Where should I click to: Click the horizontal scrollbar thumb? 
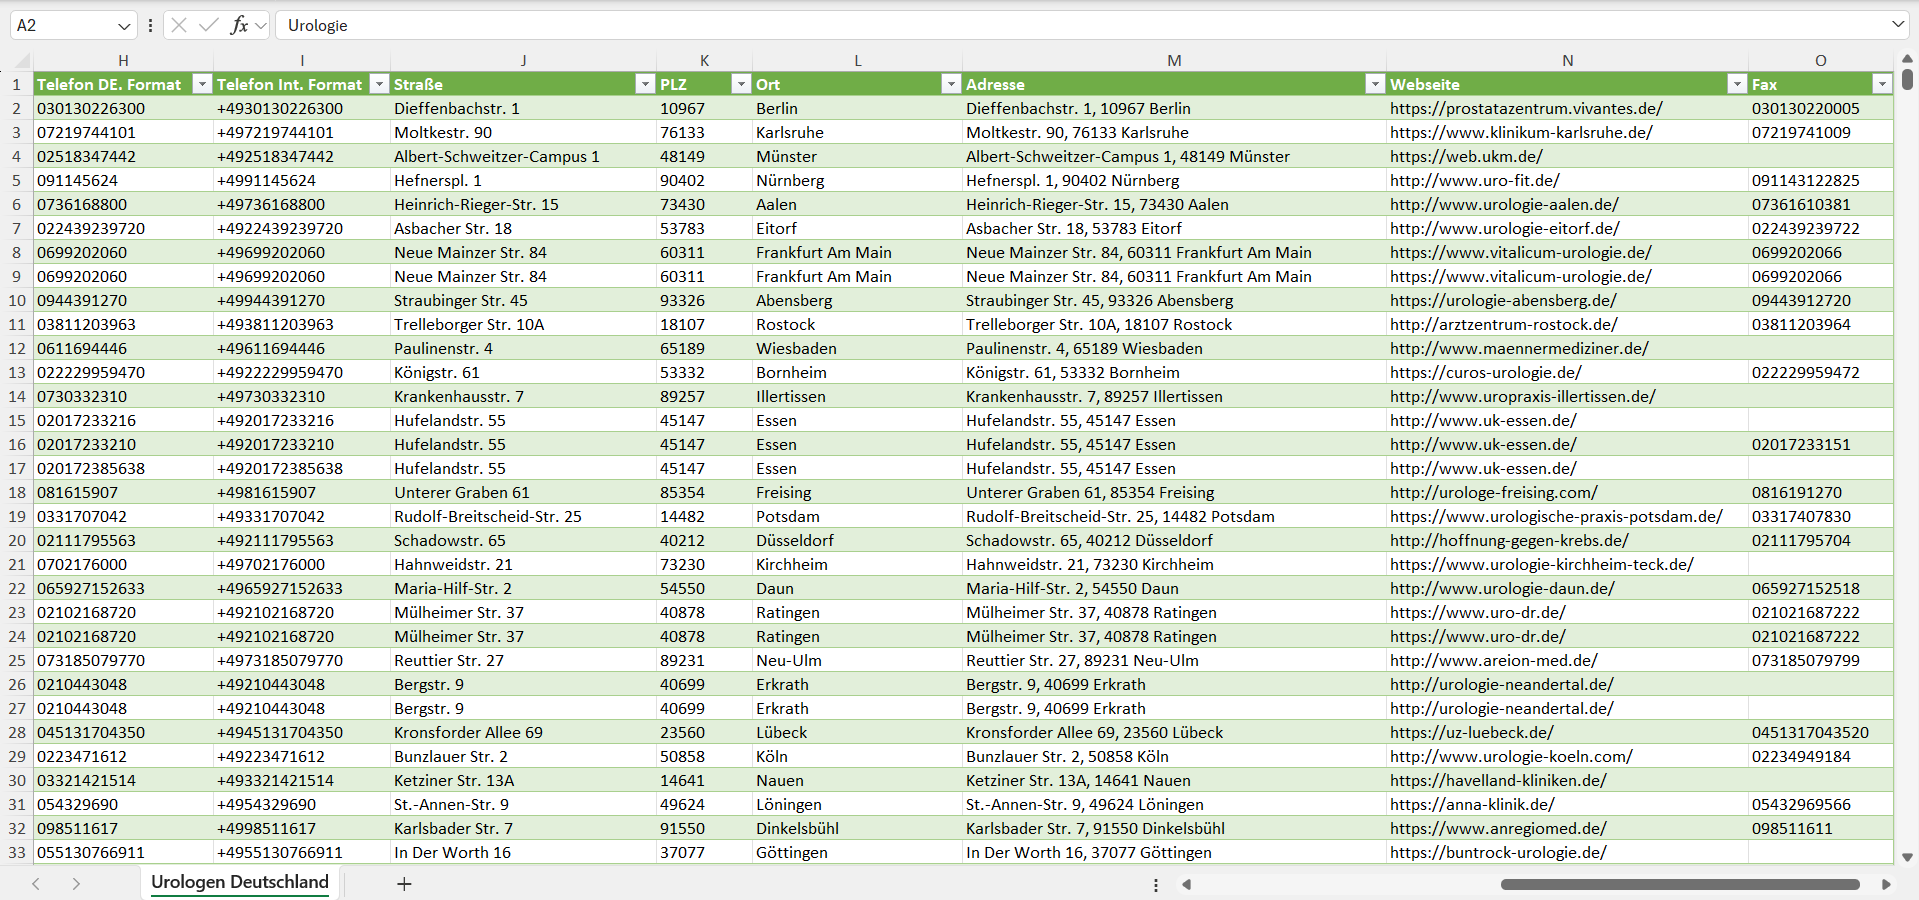click(x=1680, y=884)
